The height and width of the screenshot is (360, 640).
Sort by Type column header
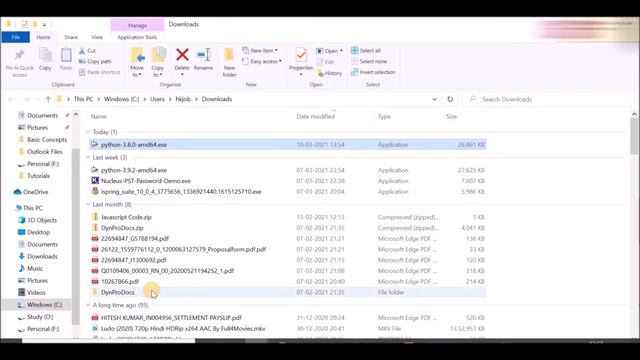point(384,117)
